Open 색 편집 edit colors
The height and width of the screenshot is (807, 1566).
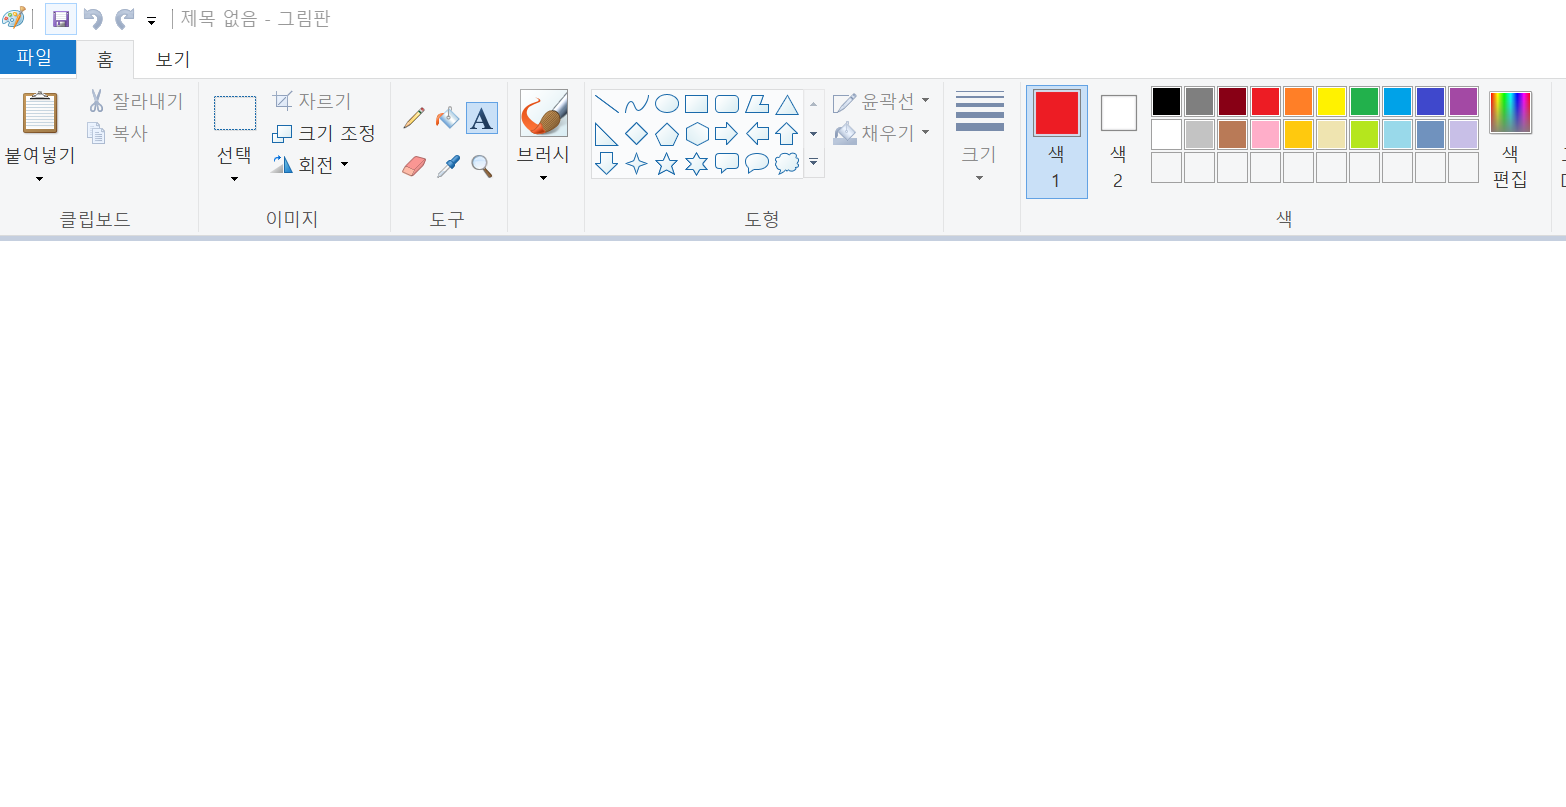1510,139
